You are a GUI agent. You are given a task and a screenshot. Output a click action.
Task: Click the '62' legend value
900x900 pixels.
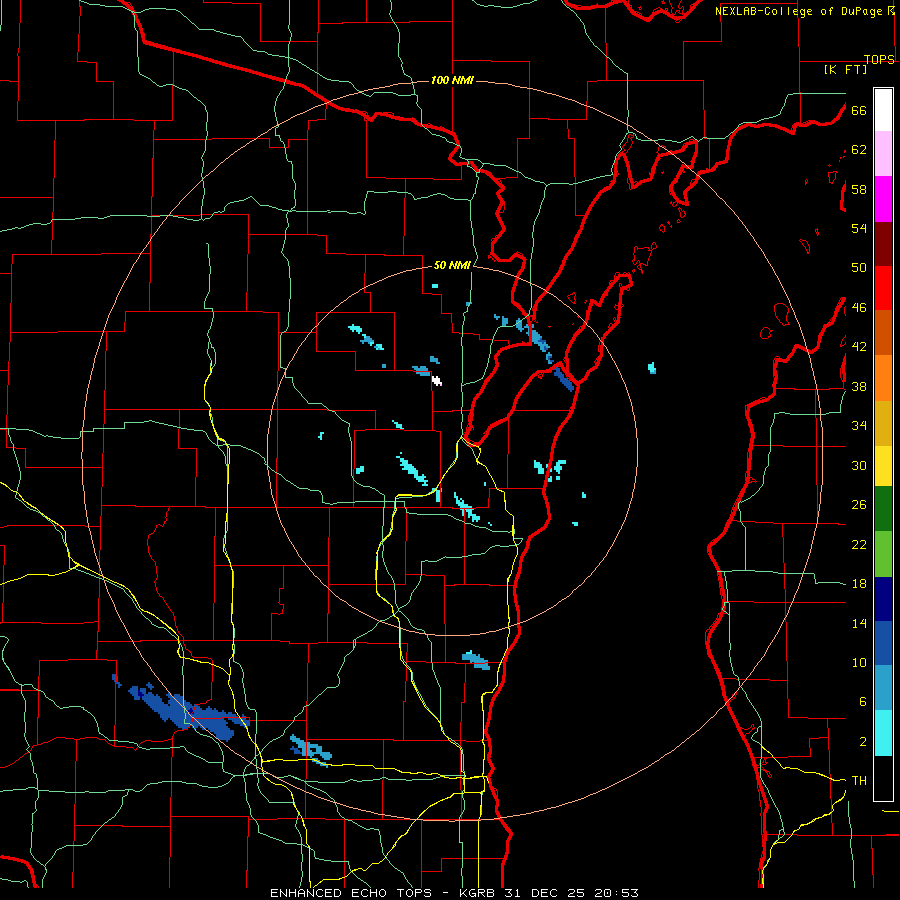pyautogui.click(x=859, y=150)
